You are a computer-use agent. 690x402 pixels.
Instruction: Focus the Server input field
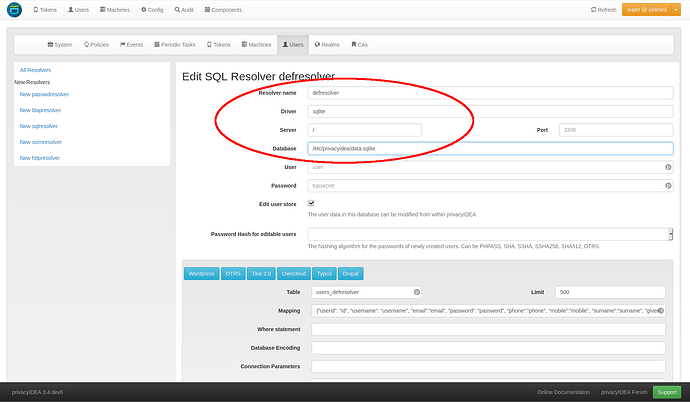pyautogui.click(x=364, y=130)
